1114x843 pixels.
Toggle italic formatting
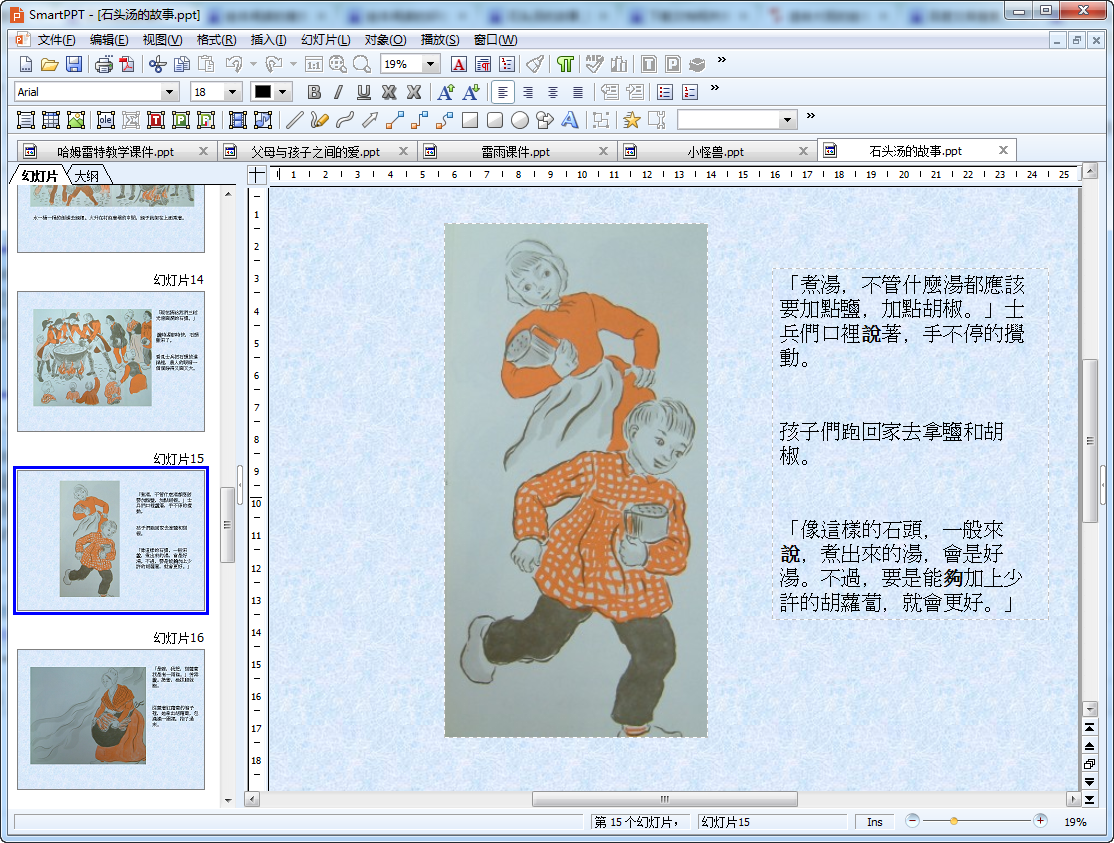click(339, 92)
